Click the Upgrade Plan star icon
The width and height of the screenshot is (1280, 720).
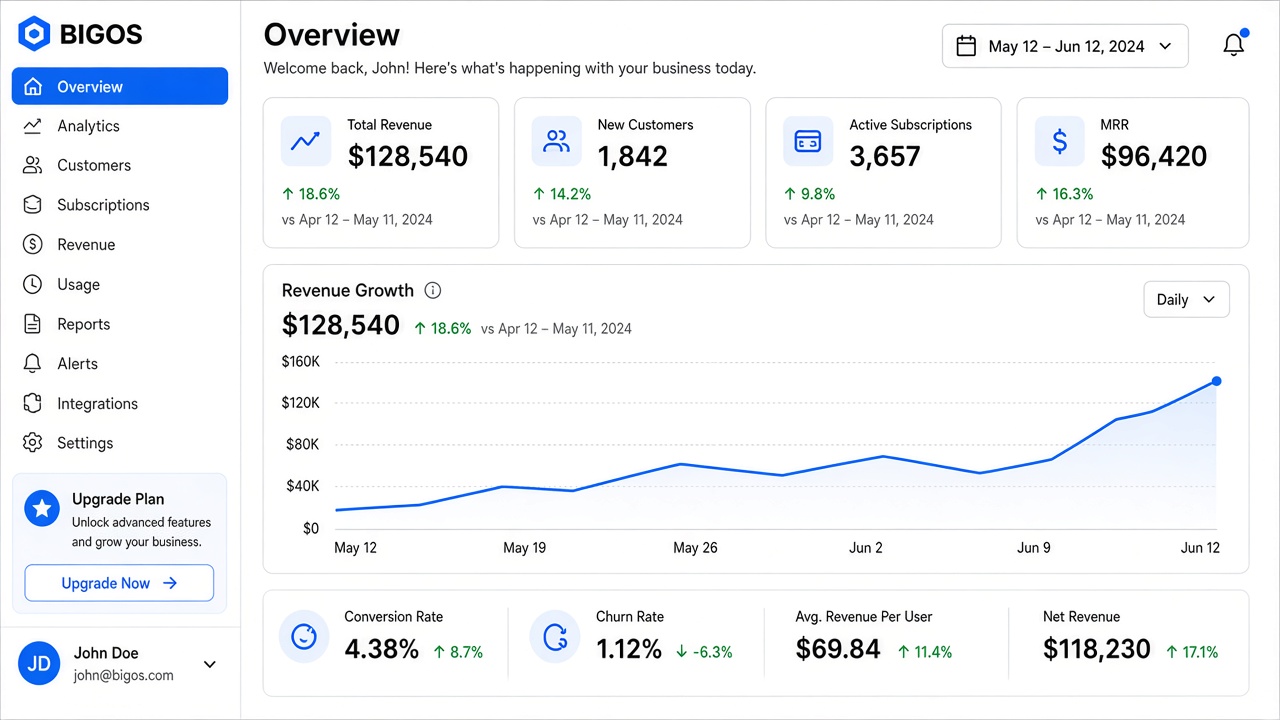coord(42,508)
